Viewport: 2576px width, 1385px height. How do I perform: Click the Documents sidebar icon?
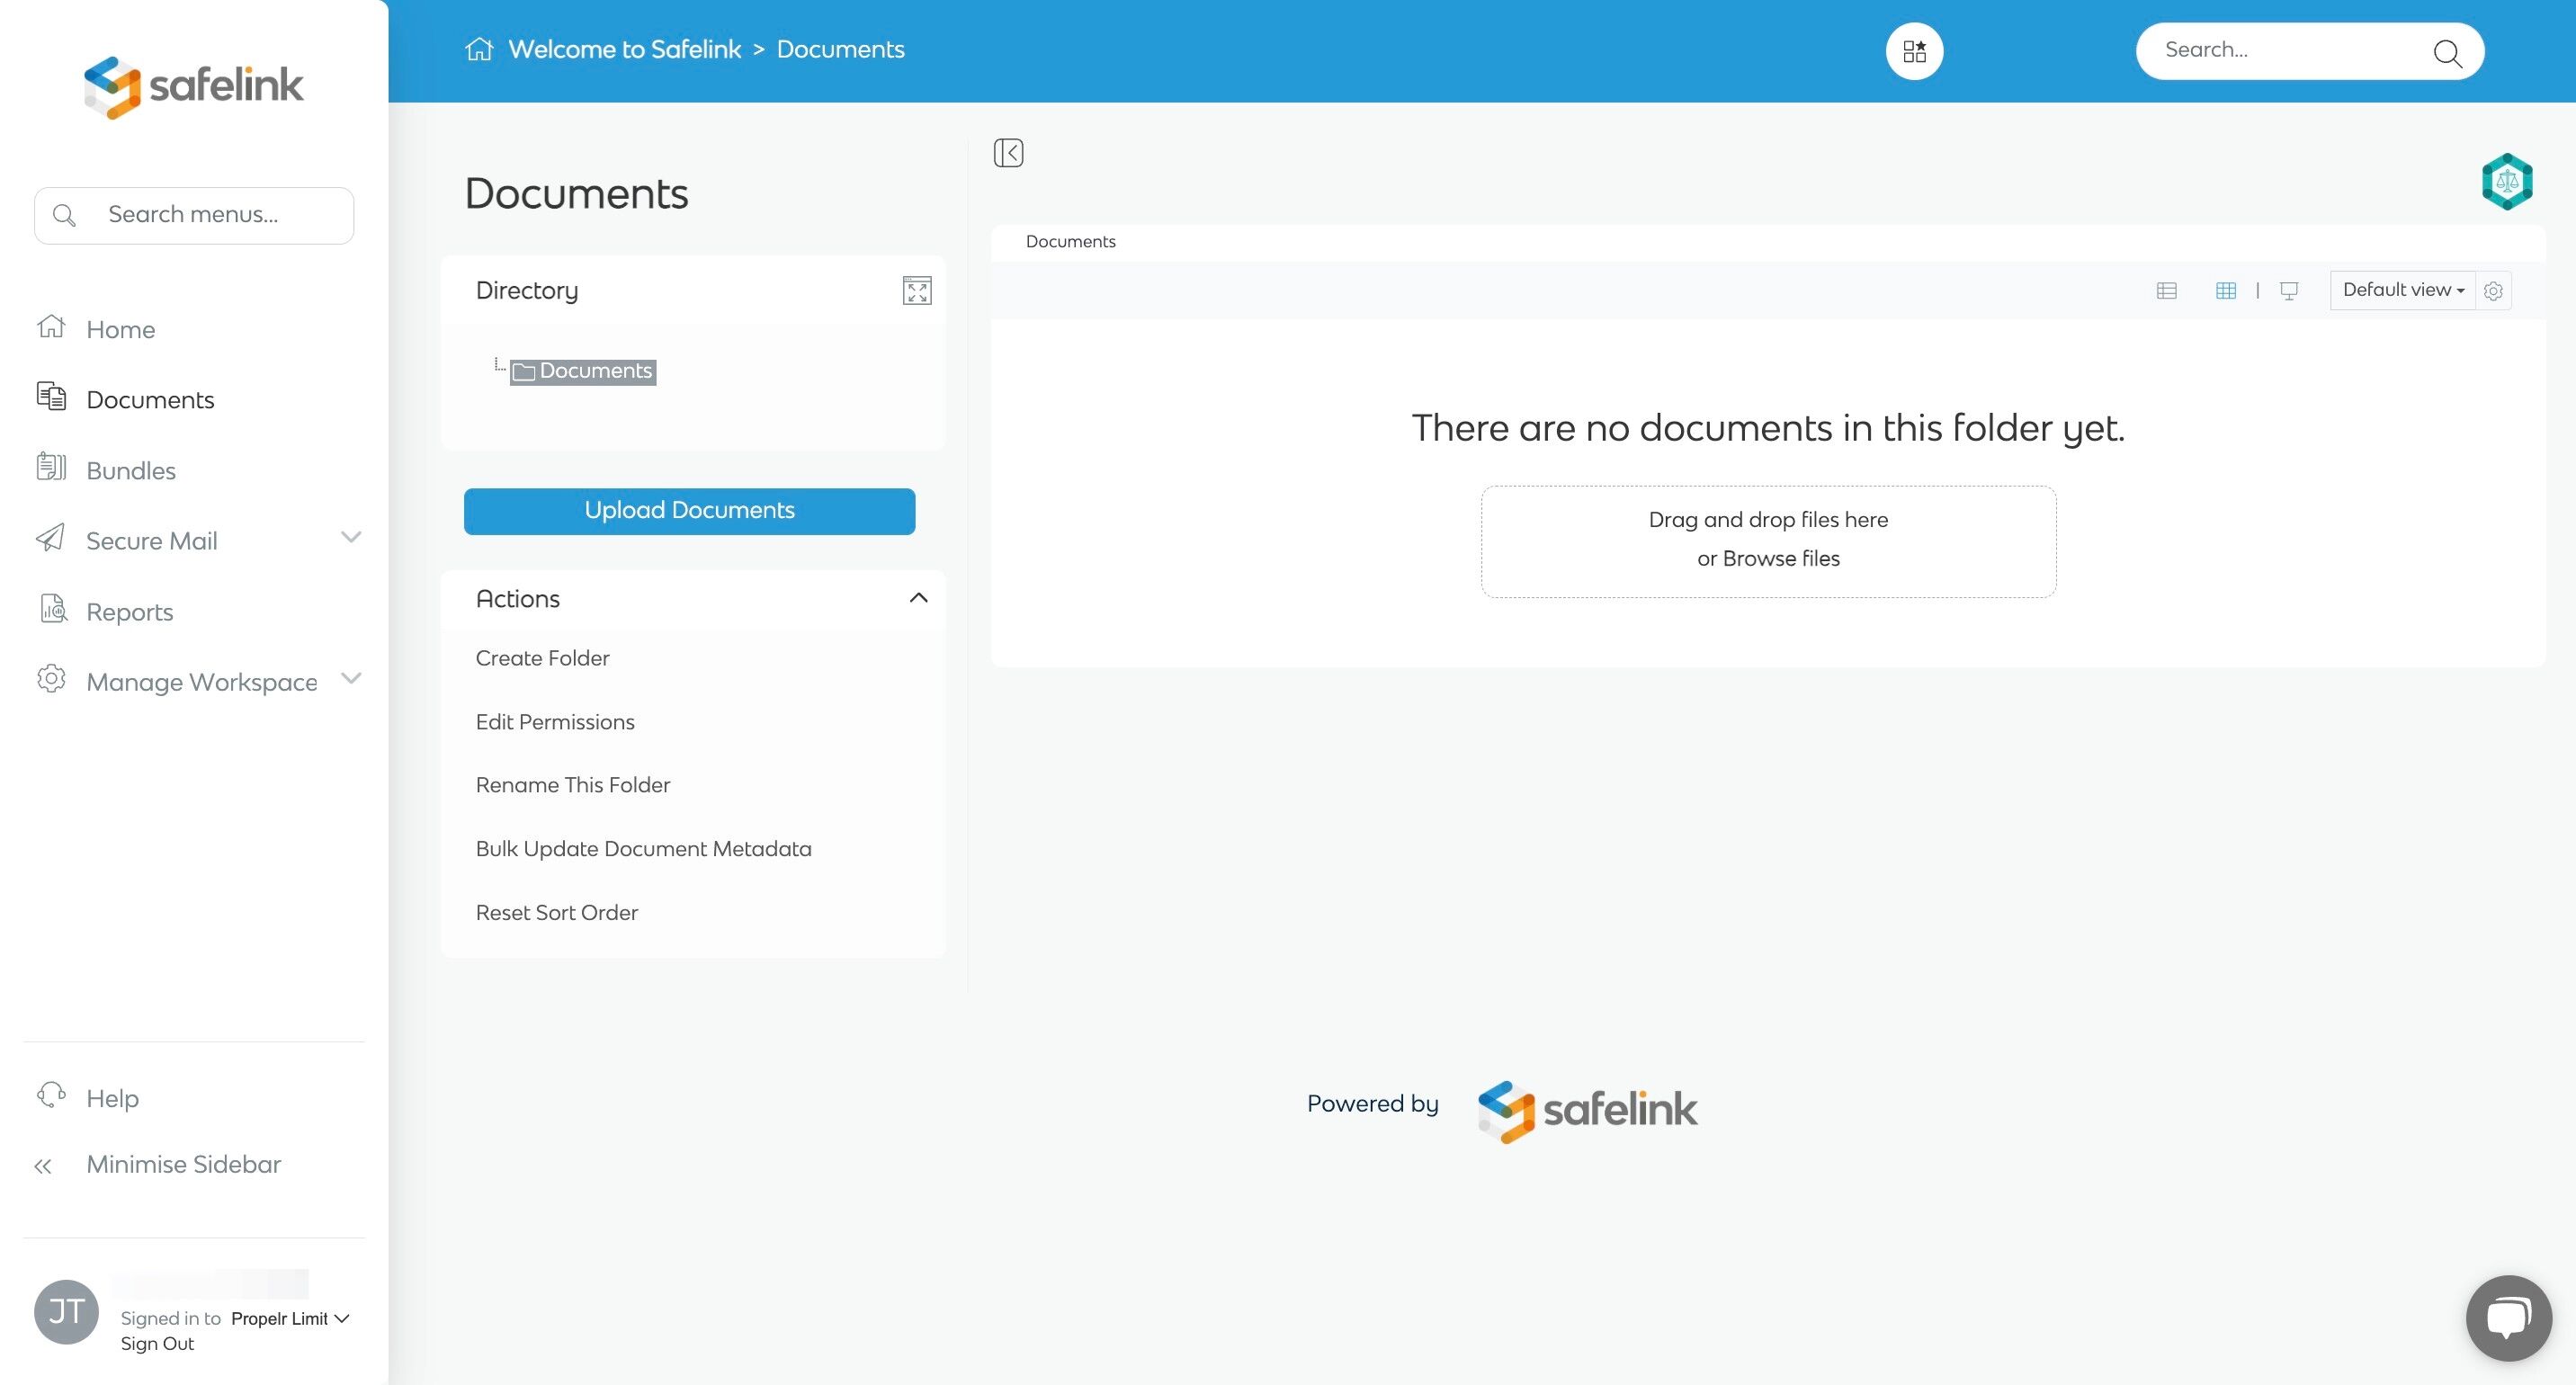(51, 397)
